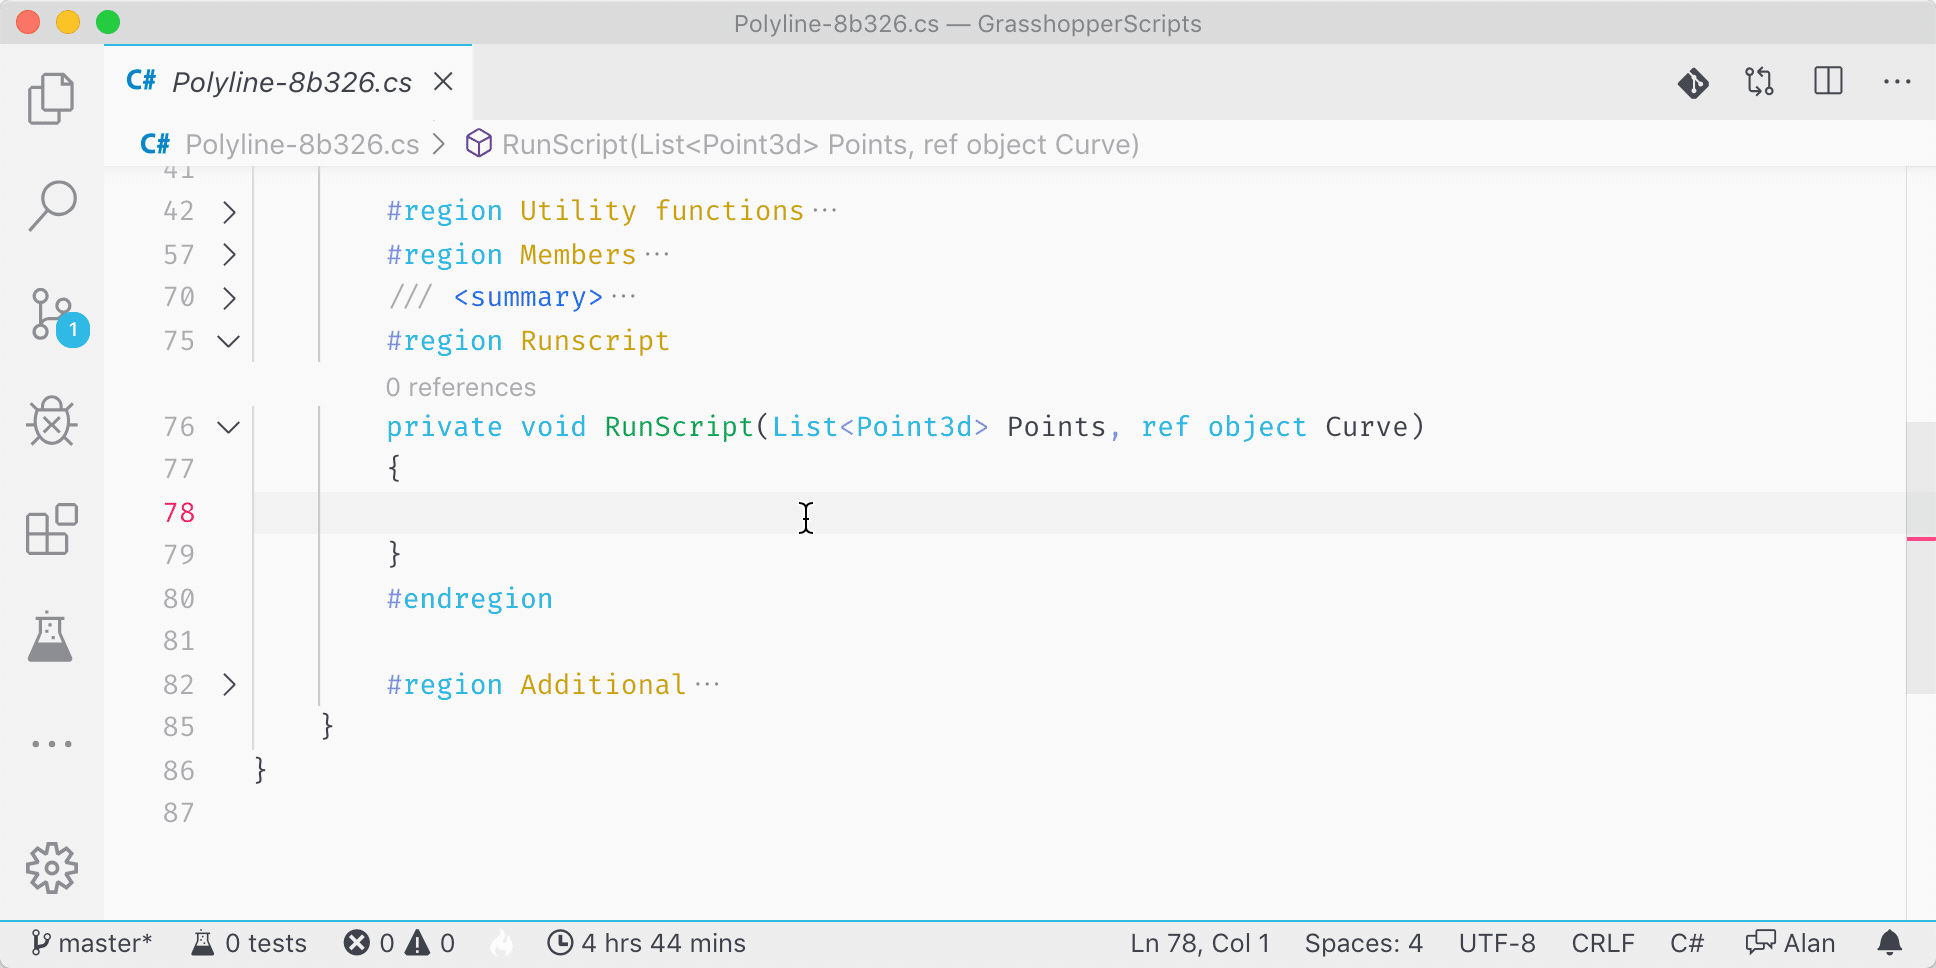Open Problems via errors and warnings count
Screen dimensions: 1936x968
tap(399, 943)
